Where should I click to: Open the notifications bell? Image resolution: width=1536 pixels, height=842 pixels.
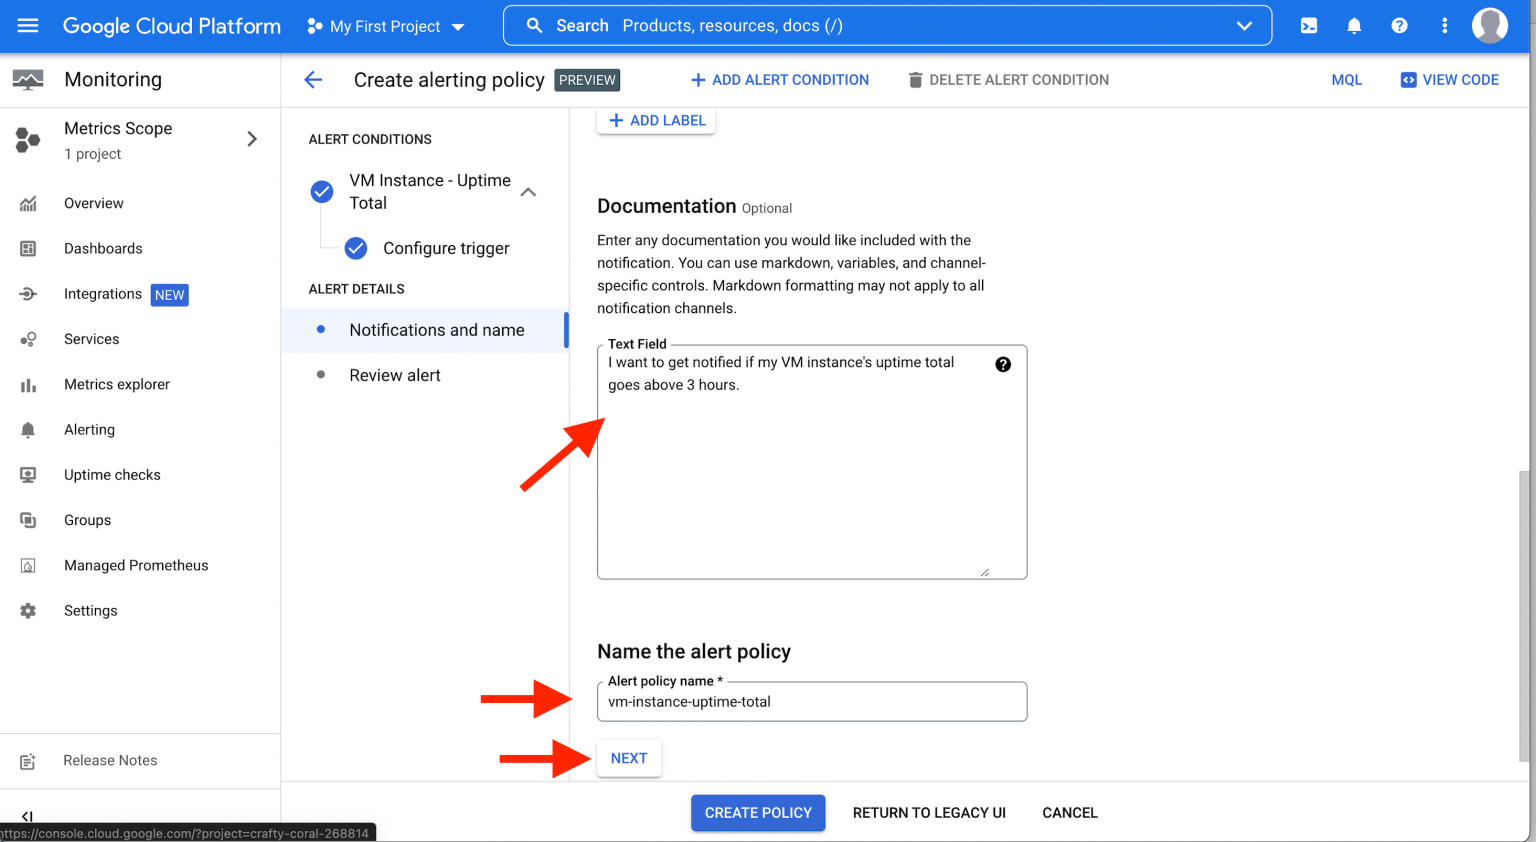pyautogui.click(x=1354, y=26)
